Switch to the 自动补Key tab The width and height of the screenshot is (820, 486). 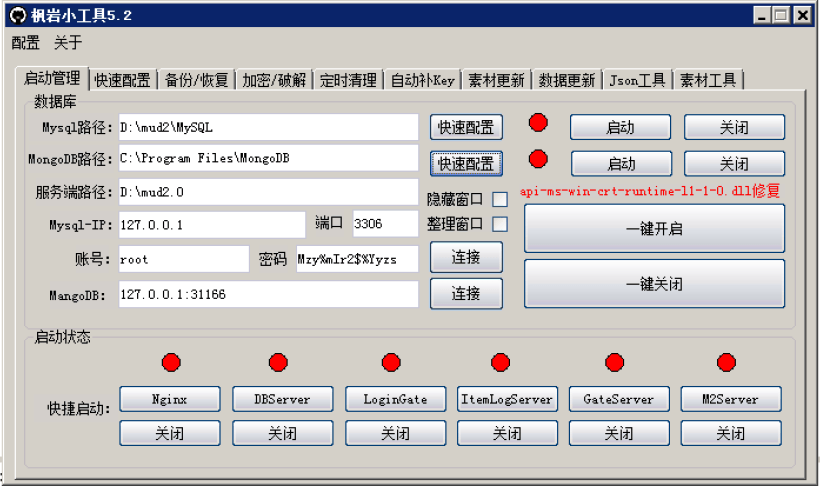tap(423, 80)
